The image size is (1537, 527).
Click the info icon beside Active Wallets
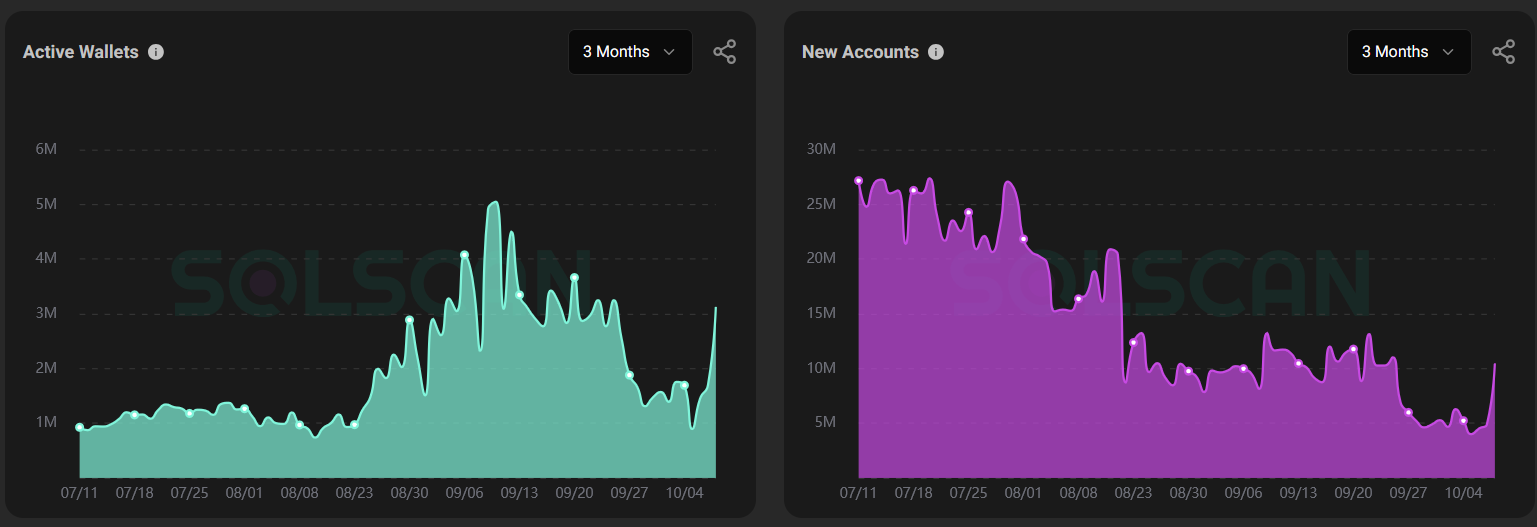(156, 52)
